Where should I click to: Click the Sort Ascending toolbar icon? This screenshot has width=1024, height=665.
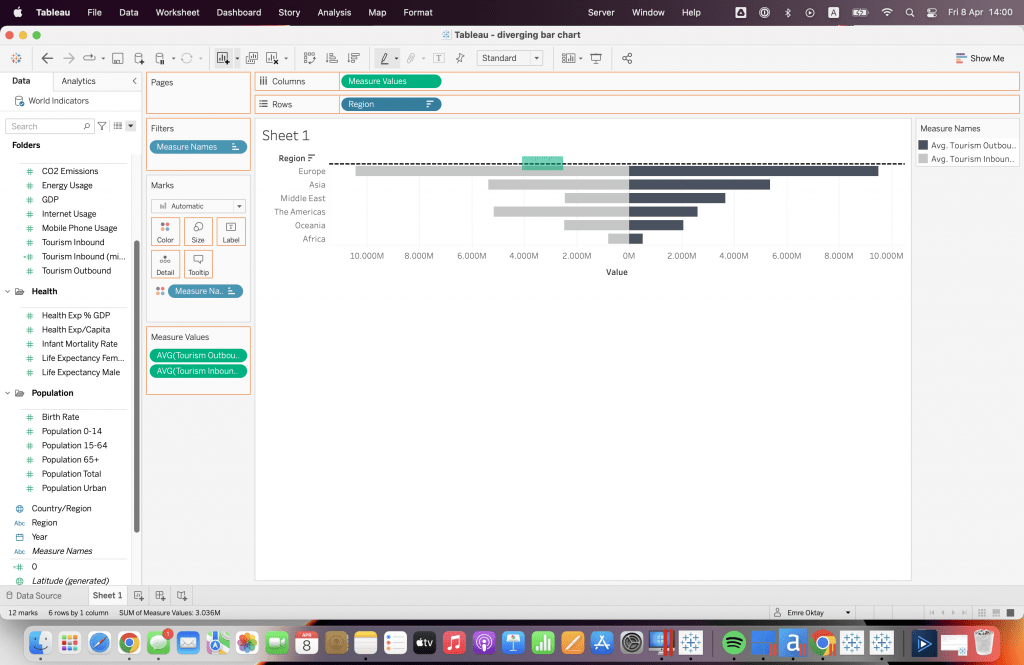click(331, 58)
